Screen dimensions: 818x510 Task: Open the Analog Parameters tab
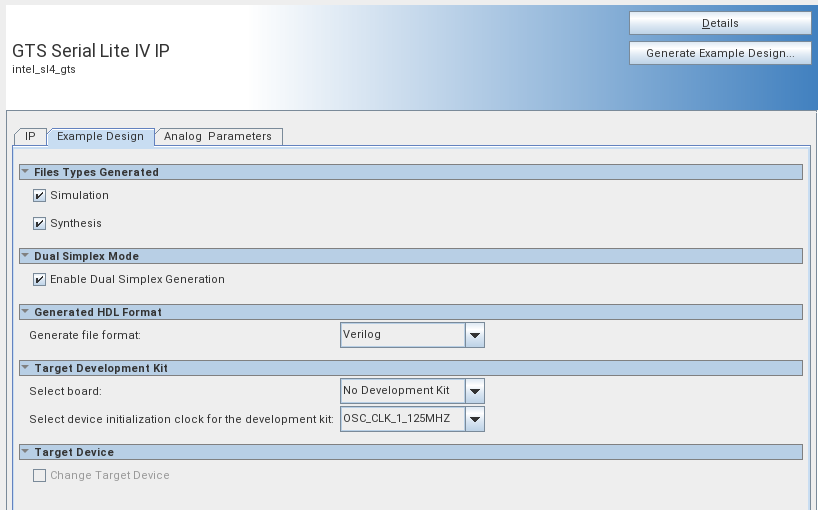tap(218, 137)
